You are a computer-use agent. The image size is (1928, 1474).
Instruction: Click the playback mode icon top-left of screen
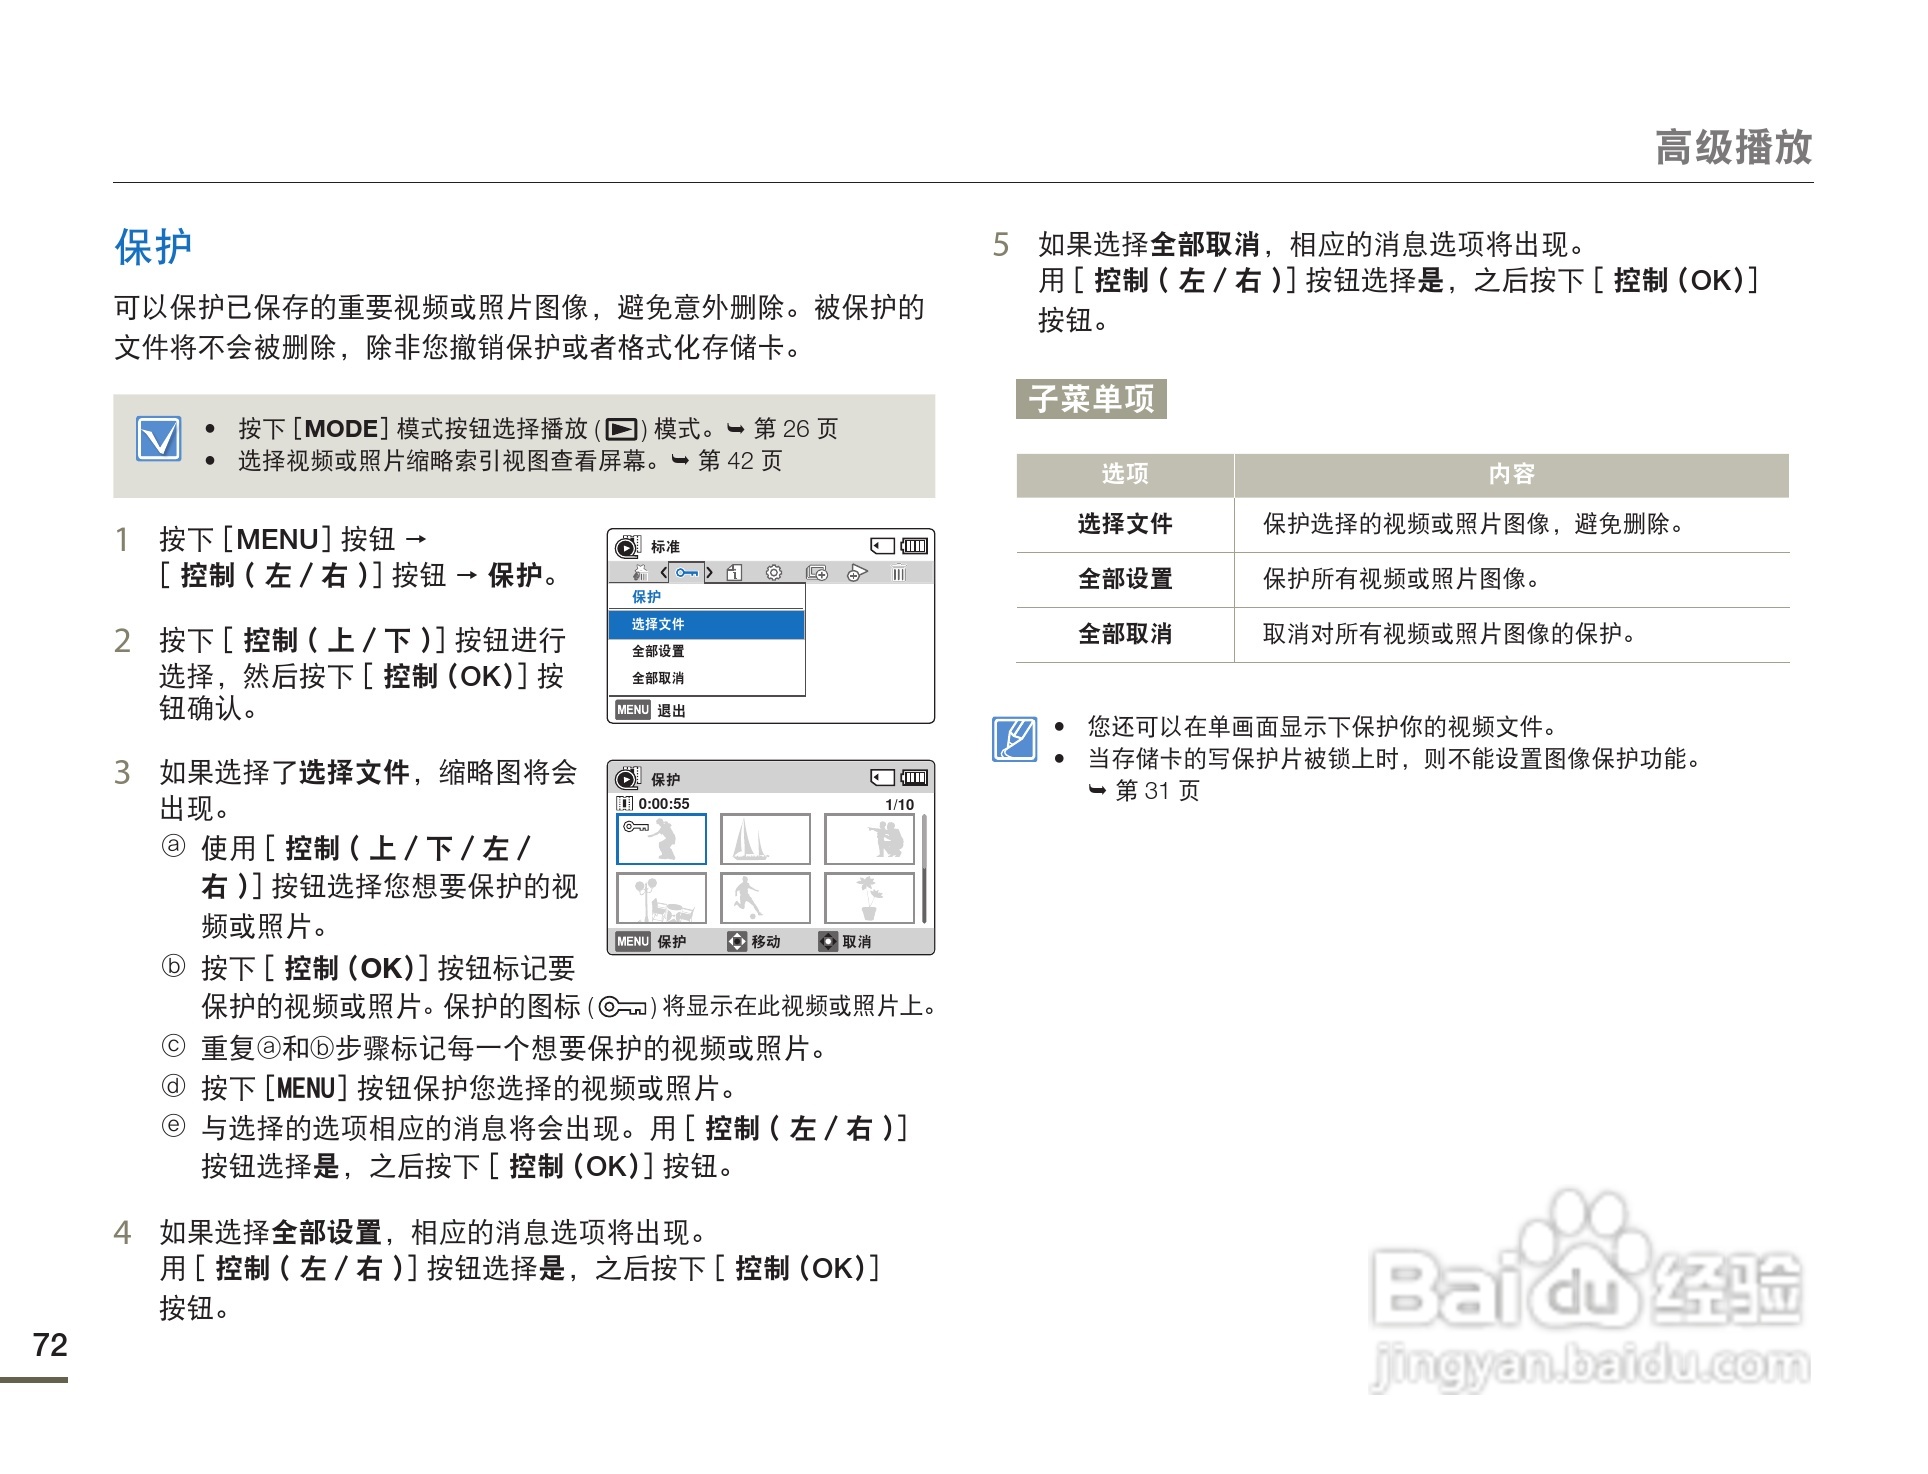tap(628, 547)
